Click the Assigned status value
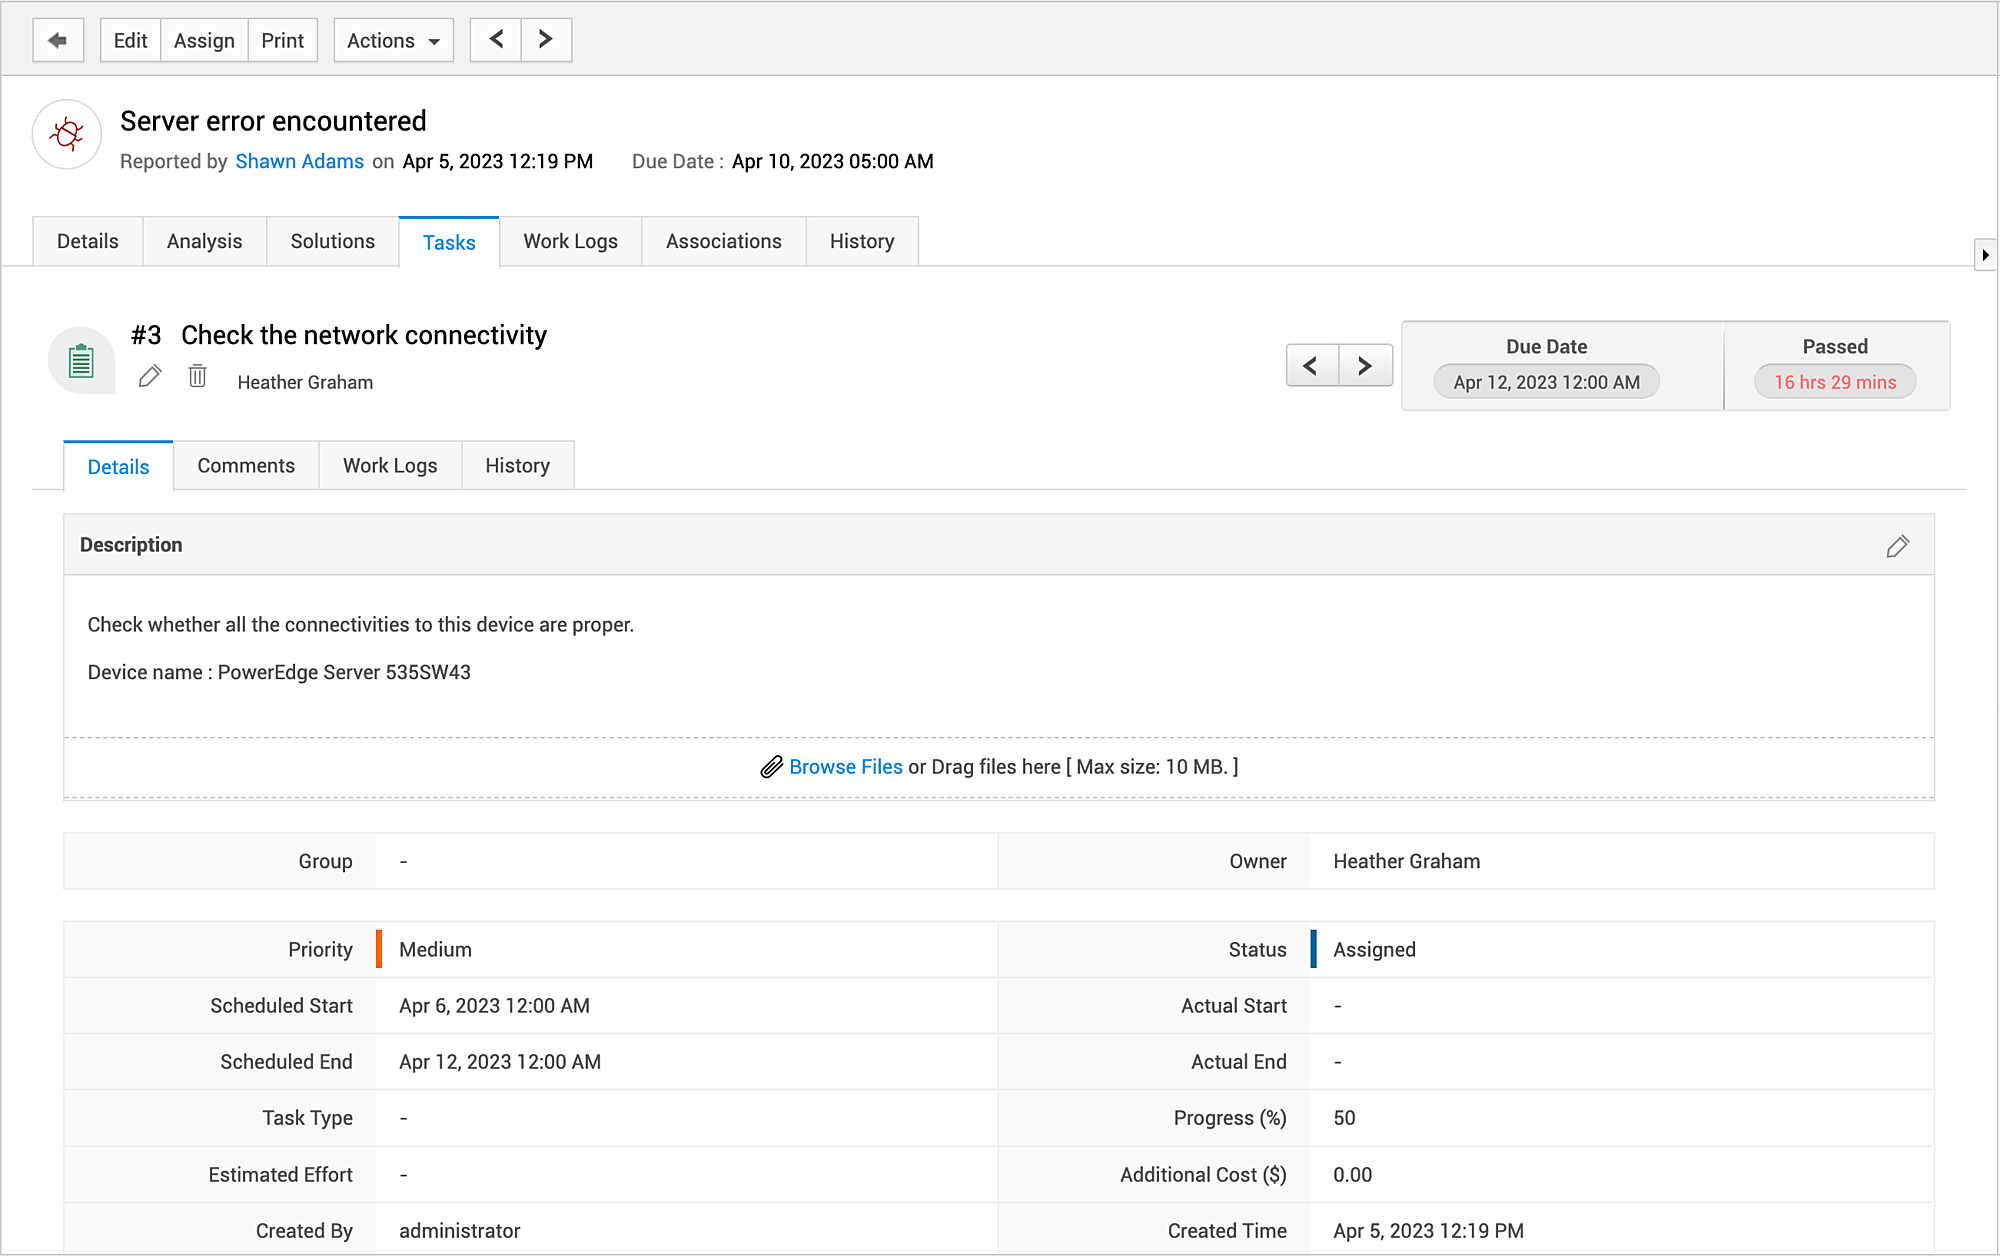Screen dimensions: 2000x1257 tap(1375, 949)
